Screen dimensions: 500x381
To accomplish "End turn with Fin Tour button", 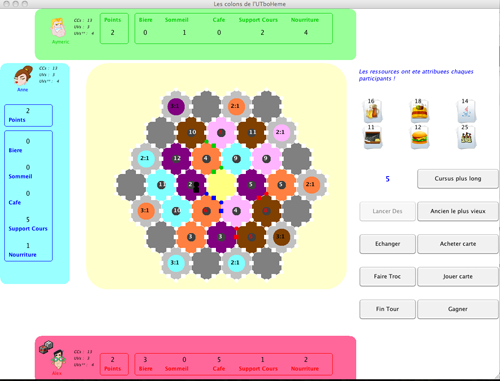I will click(387, 309).
